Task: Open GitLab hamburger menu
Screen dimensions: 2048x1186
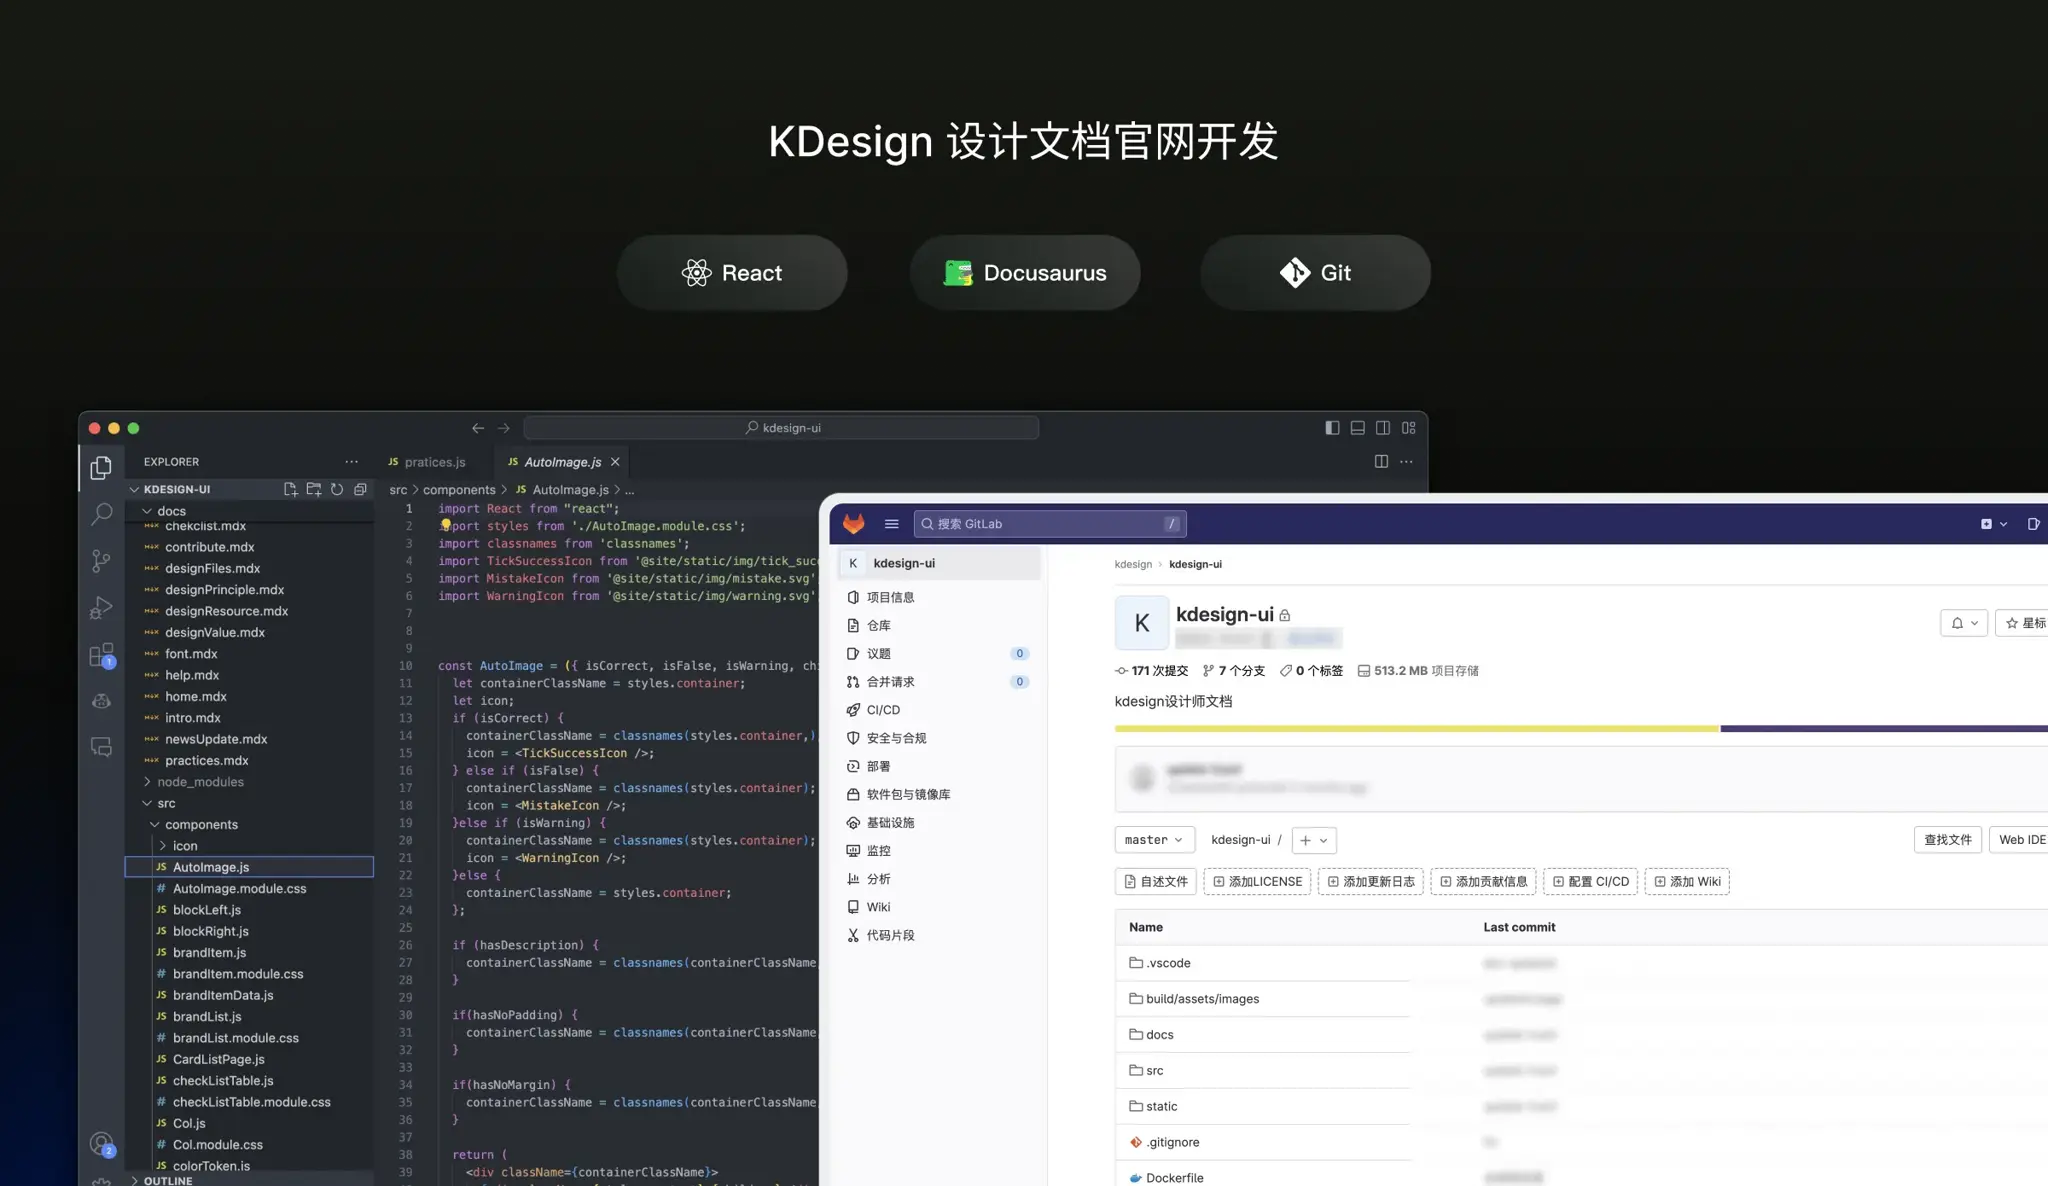Action: [x=890, y=523]
